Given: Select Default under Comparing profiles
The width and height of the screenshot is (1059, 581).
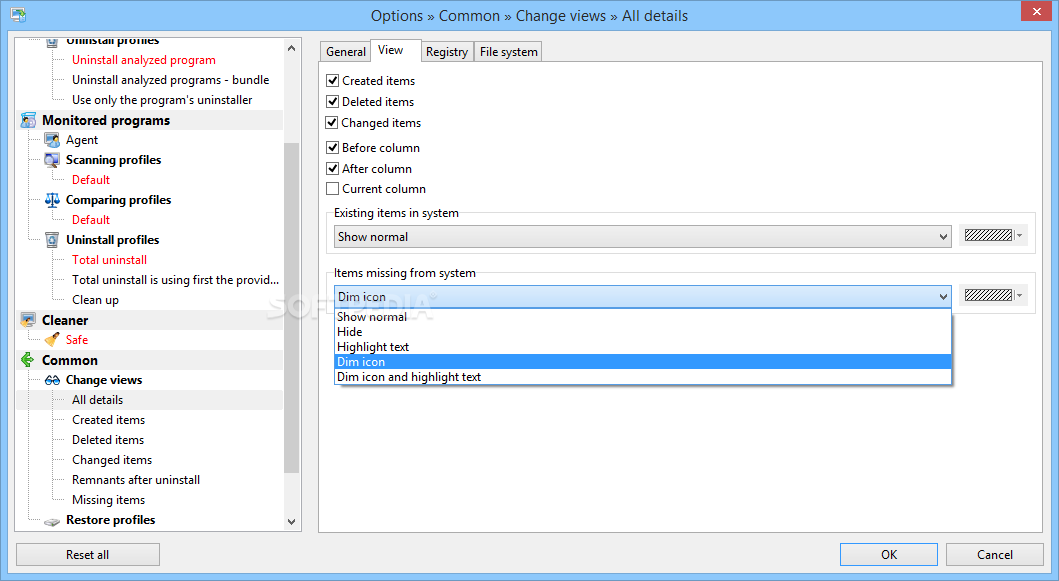Looking at the screenshot, I should [x=91, y=220].
